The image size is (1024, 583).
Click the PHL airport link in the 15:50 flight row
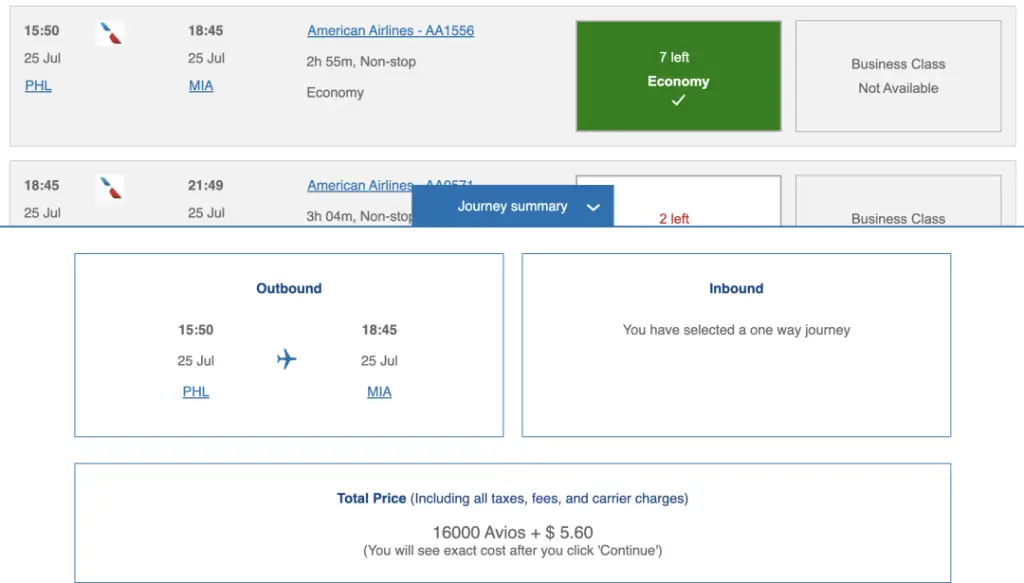[x=38, y=86]
